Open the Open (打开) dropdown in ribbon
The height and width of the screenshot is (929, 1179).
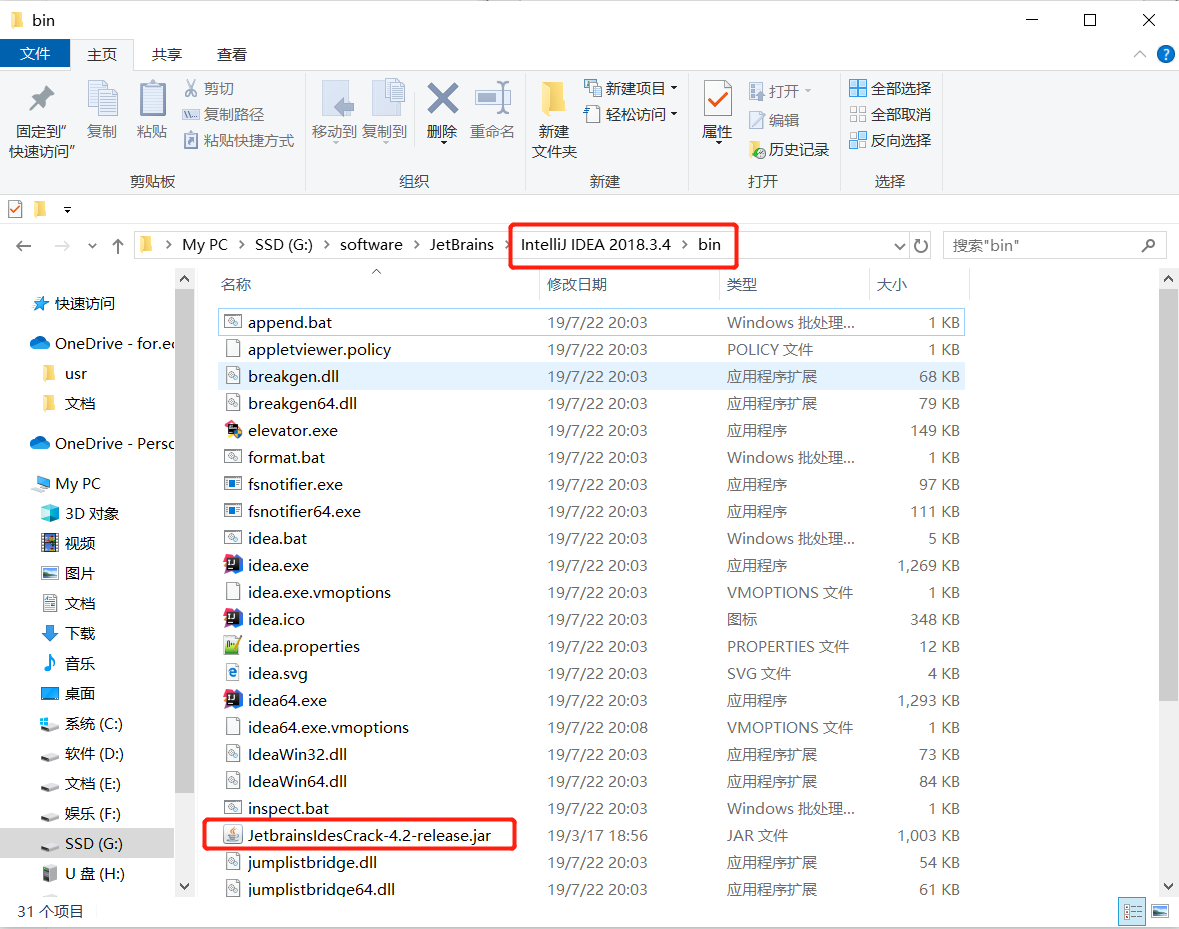tap(780, 91)
